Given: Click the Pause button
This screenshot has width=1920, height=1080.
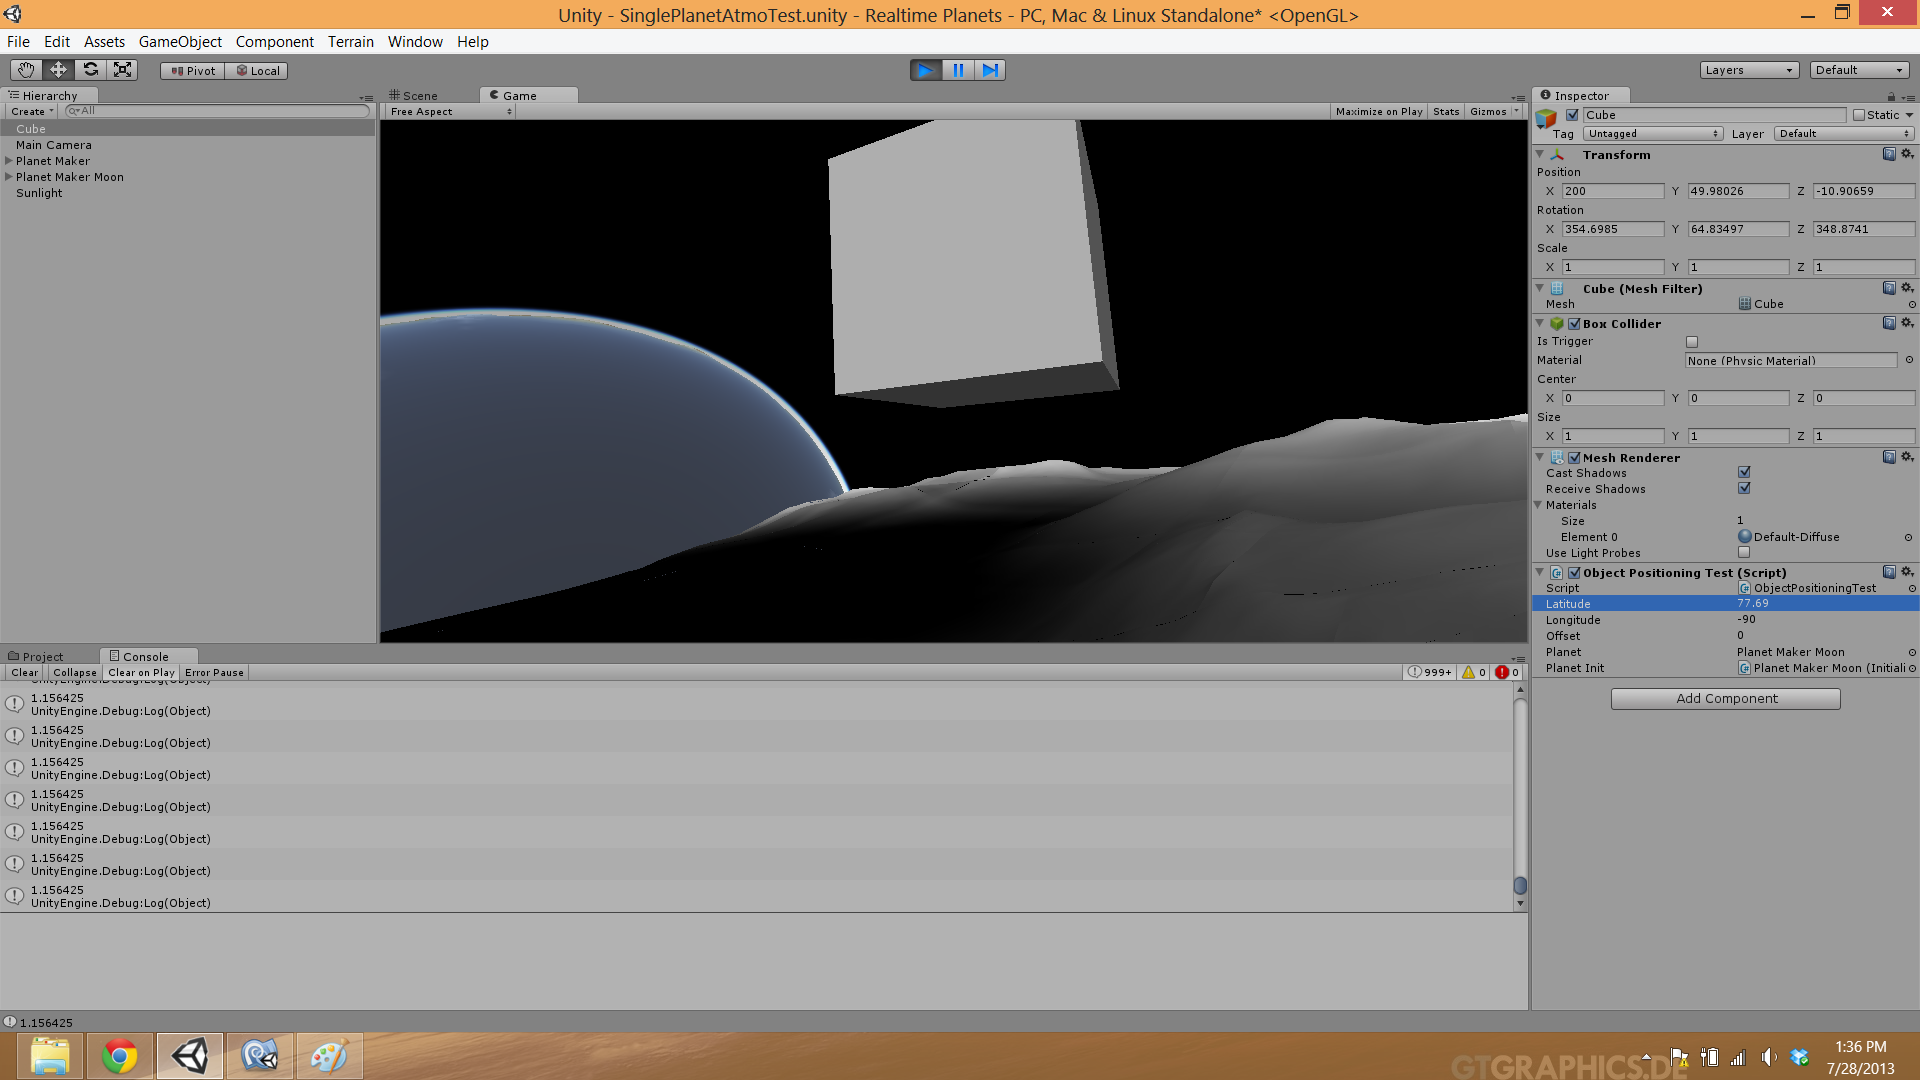Looking at the screenshot, I should click(958, 70).
